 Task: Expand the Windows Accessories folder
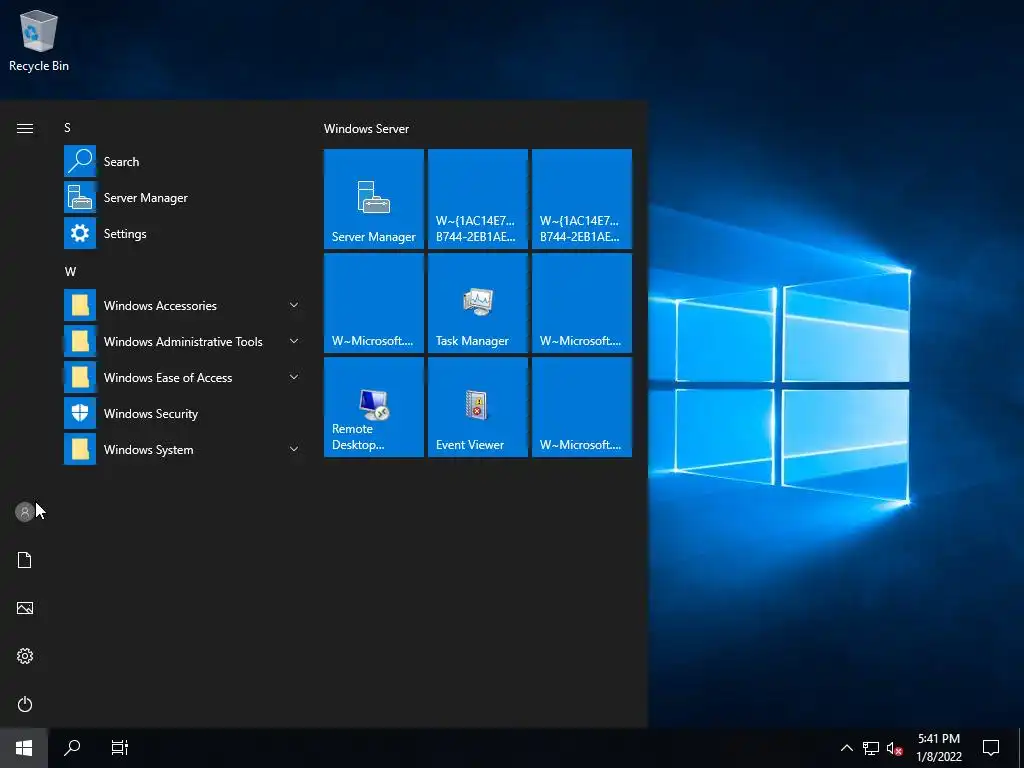pyautogui.click(x=183, y=305)
